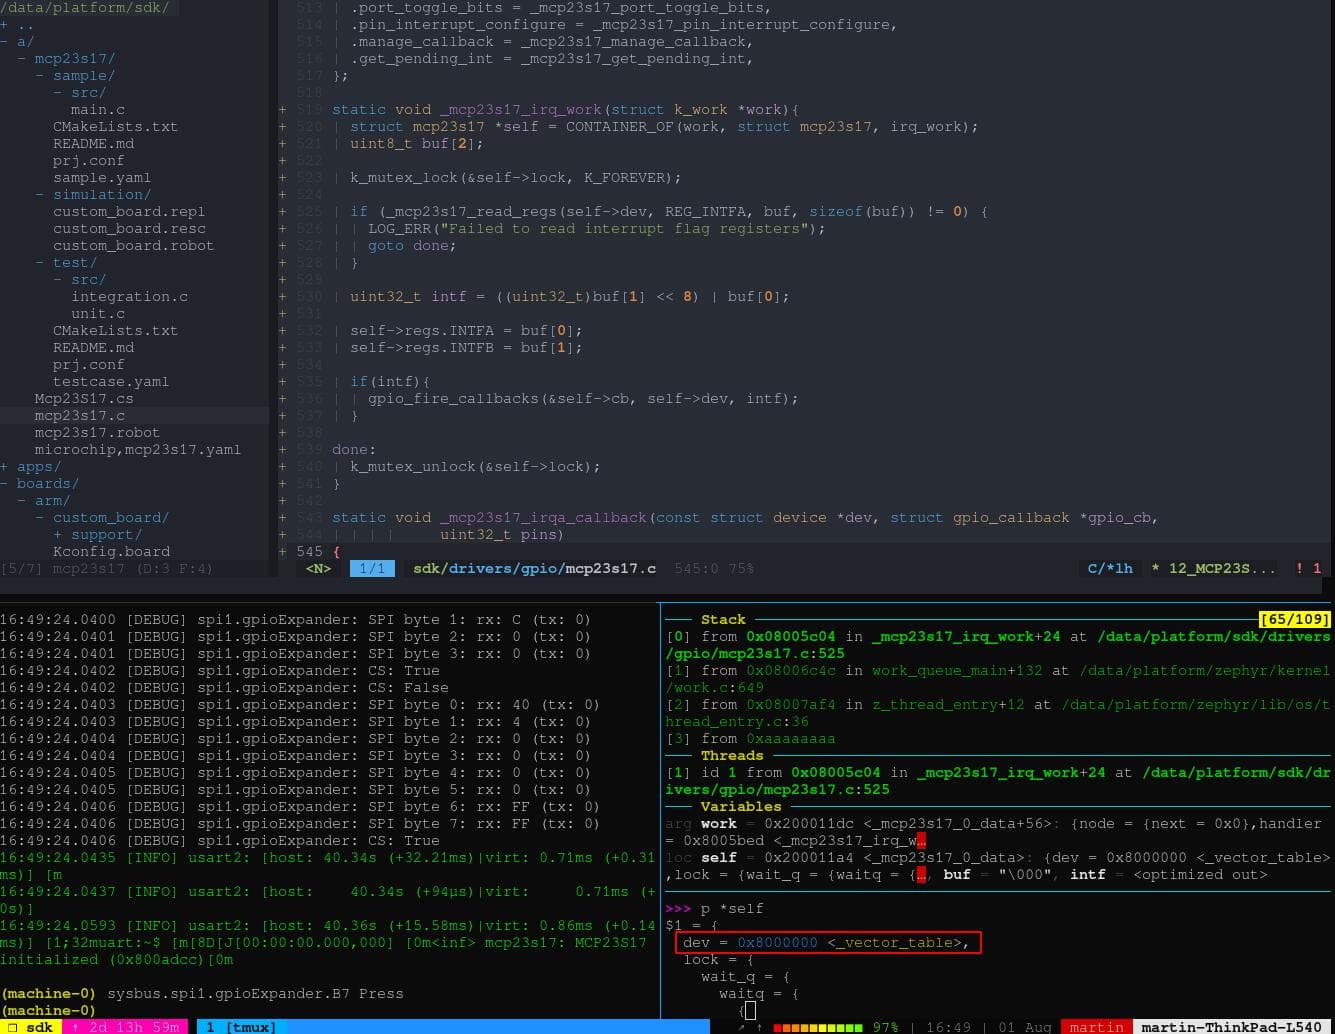Click the martin username badge

[1096, 1026]
